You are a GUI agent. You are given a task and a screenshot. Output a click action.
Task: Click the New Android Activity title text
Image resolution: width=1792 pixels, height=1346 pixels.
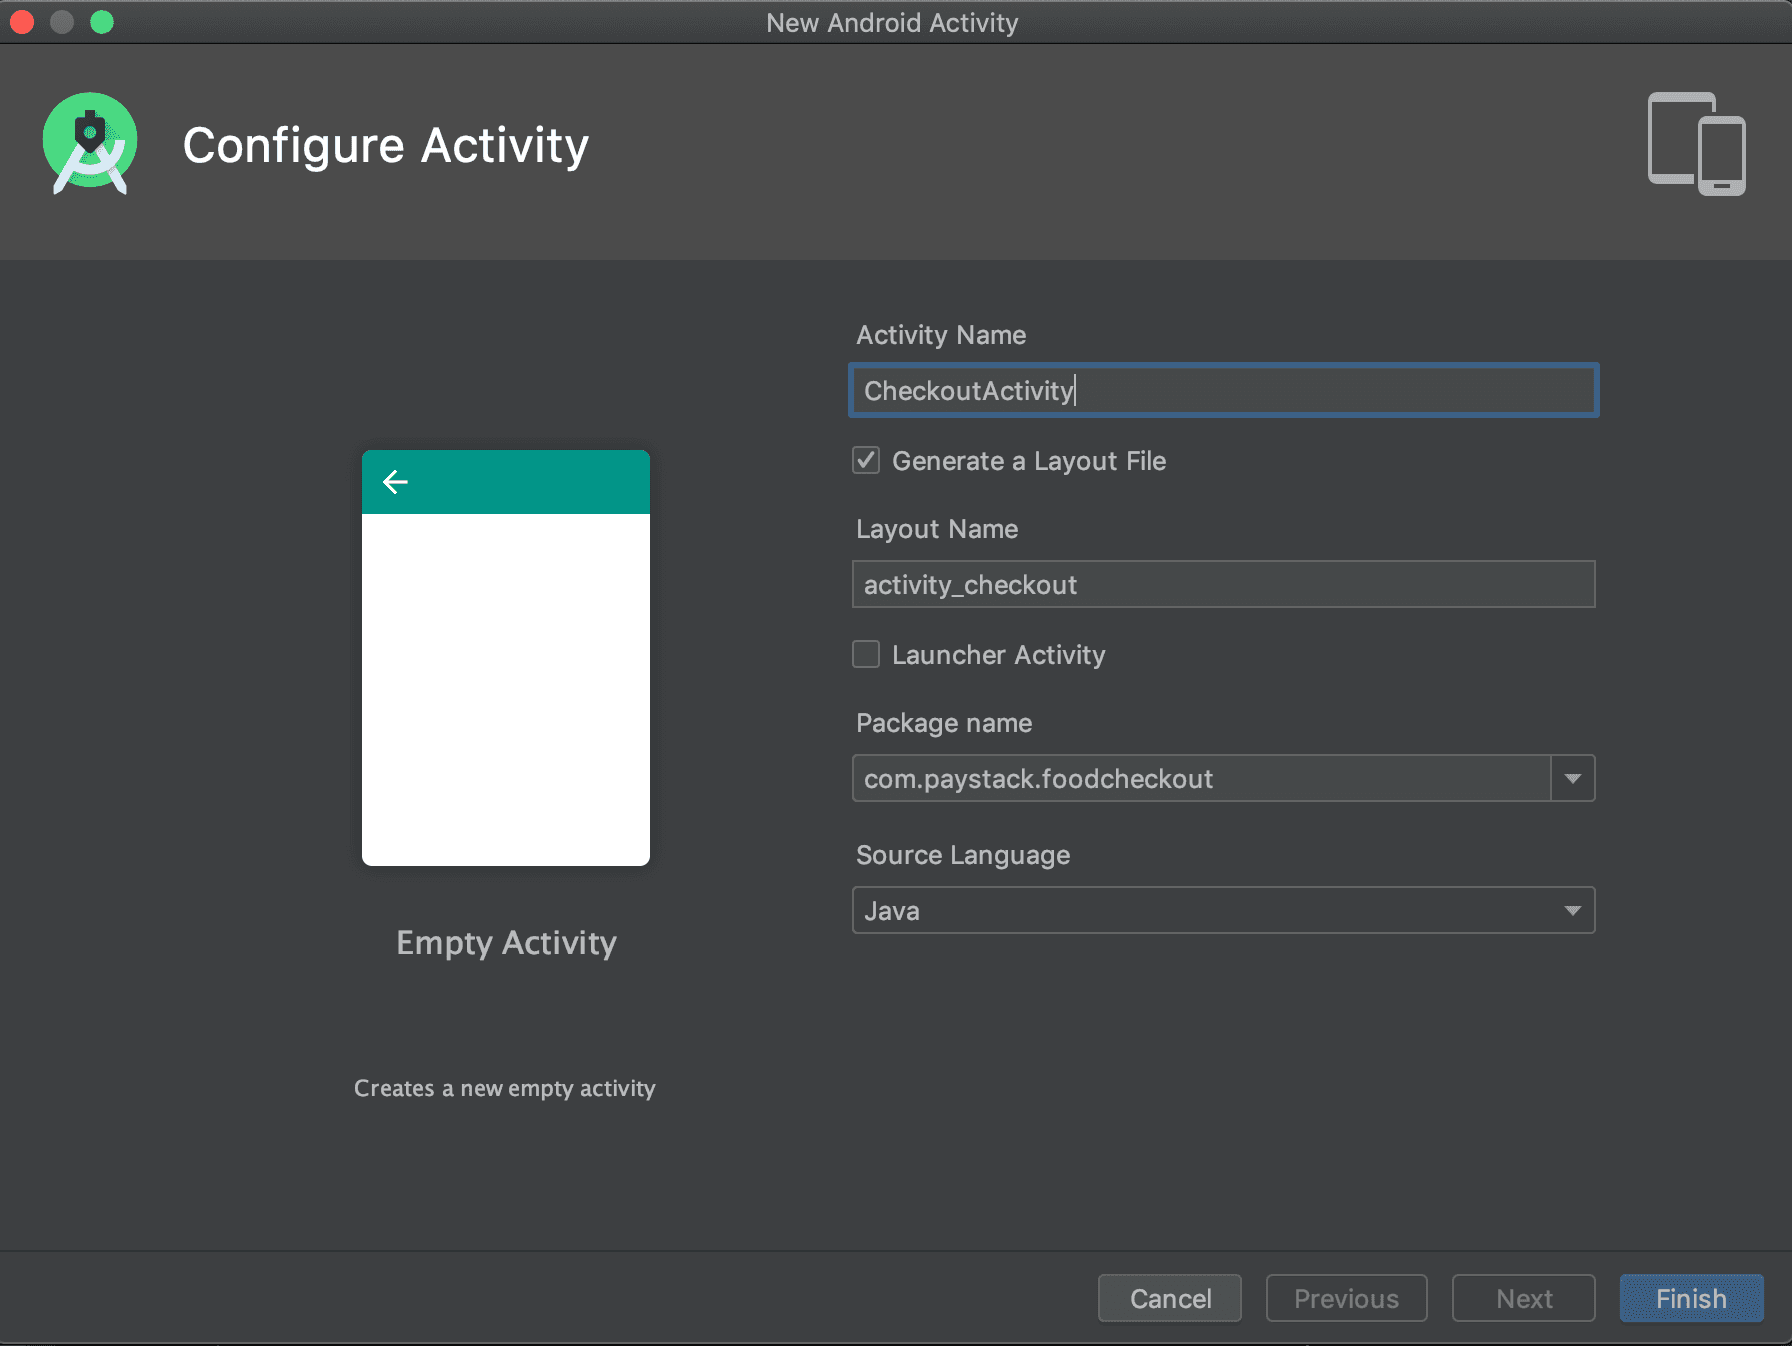coord(892,23)
